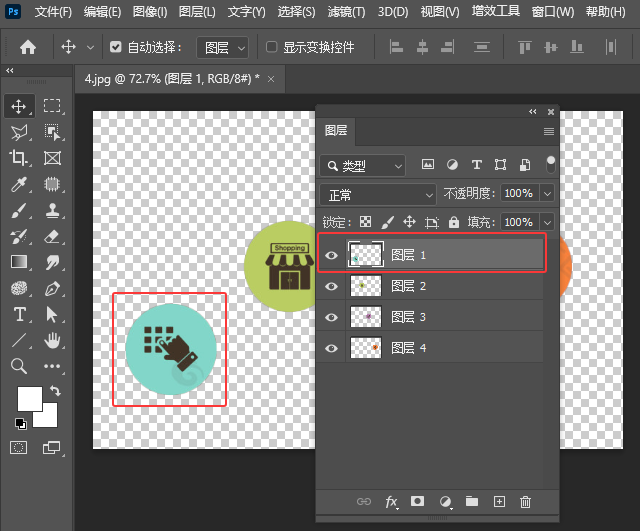
Task: Select the Spot Healing Brush tool
Action: coord(52,184)
